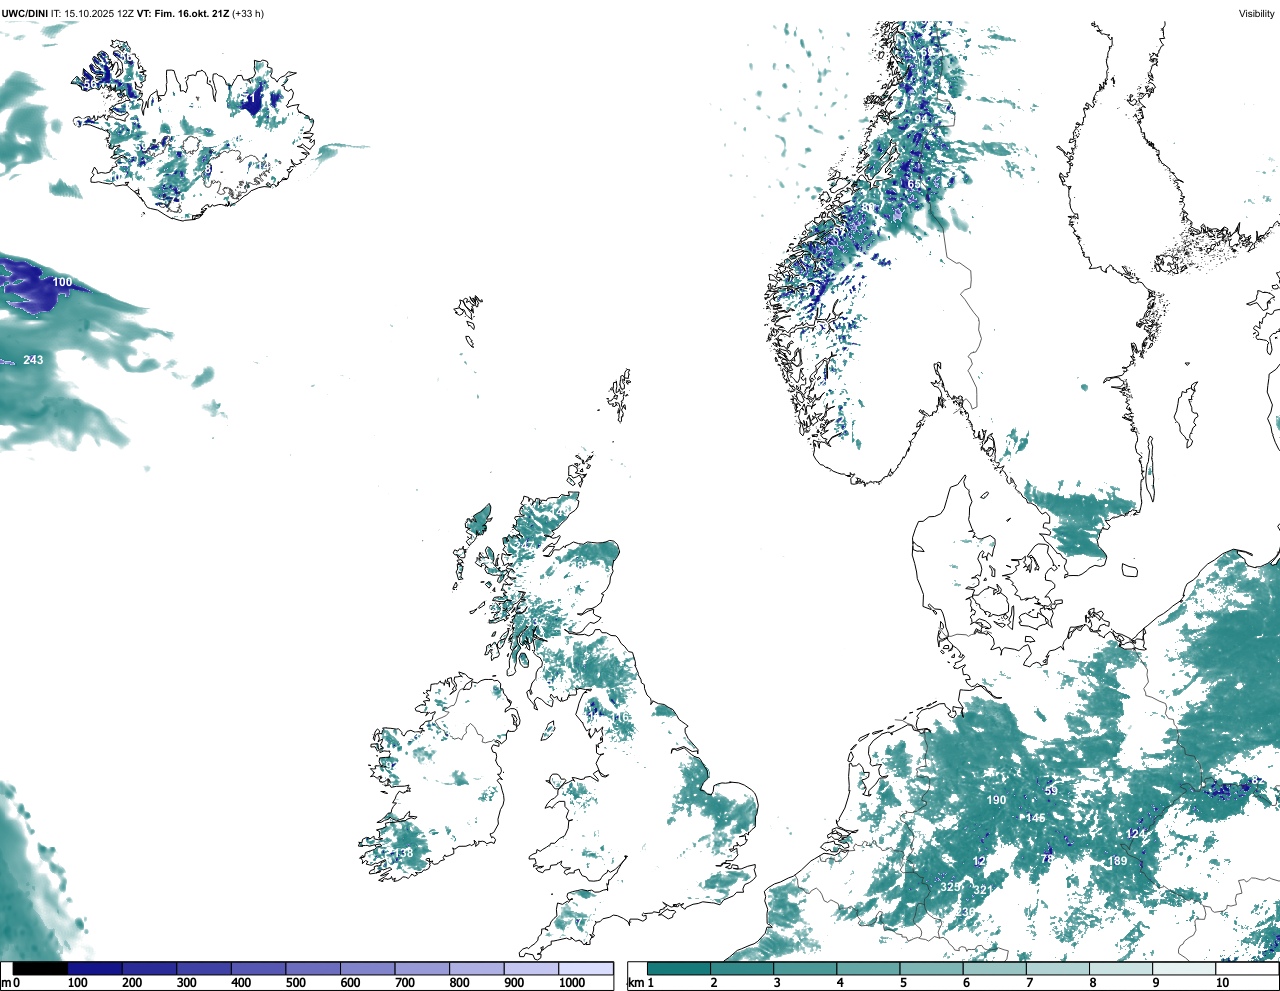This screenshot has height=991, width=1280.
Task: Click the black 0–100 m legend swatch
Action: click(40, 968)
